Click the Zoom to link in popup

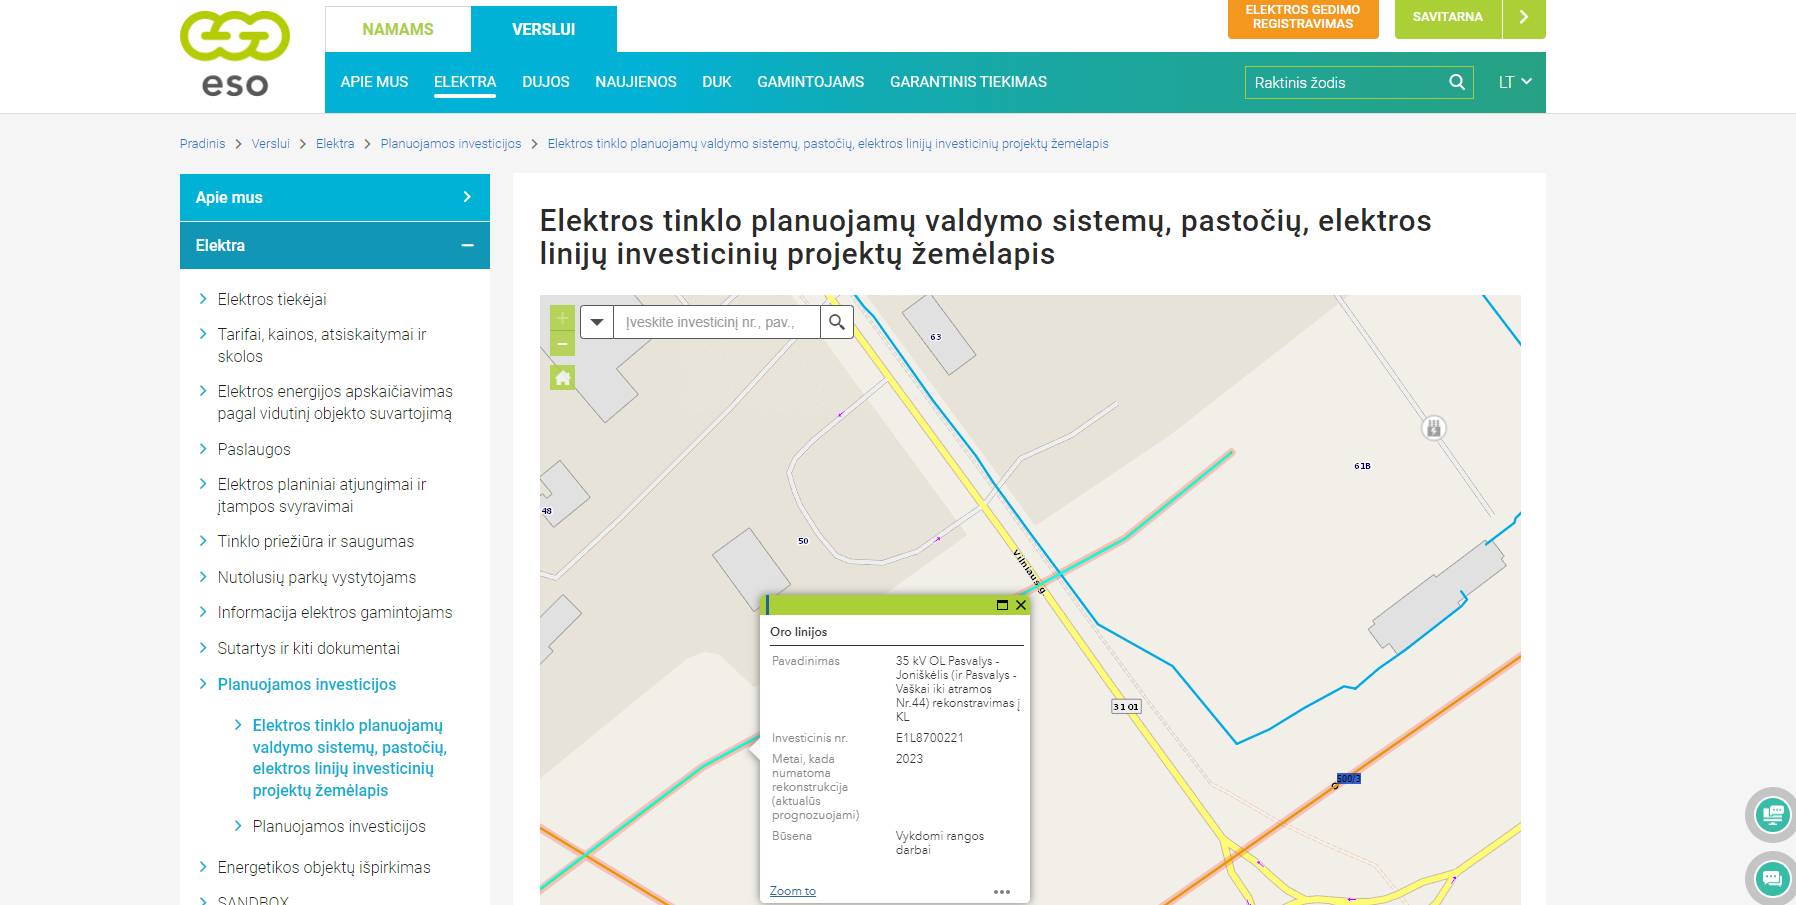[x=792, y=891]
